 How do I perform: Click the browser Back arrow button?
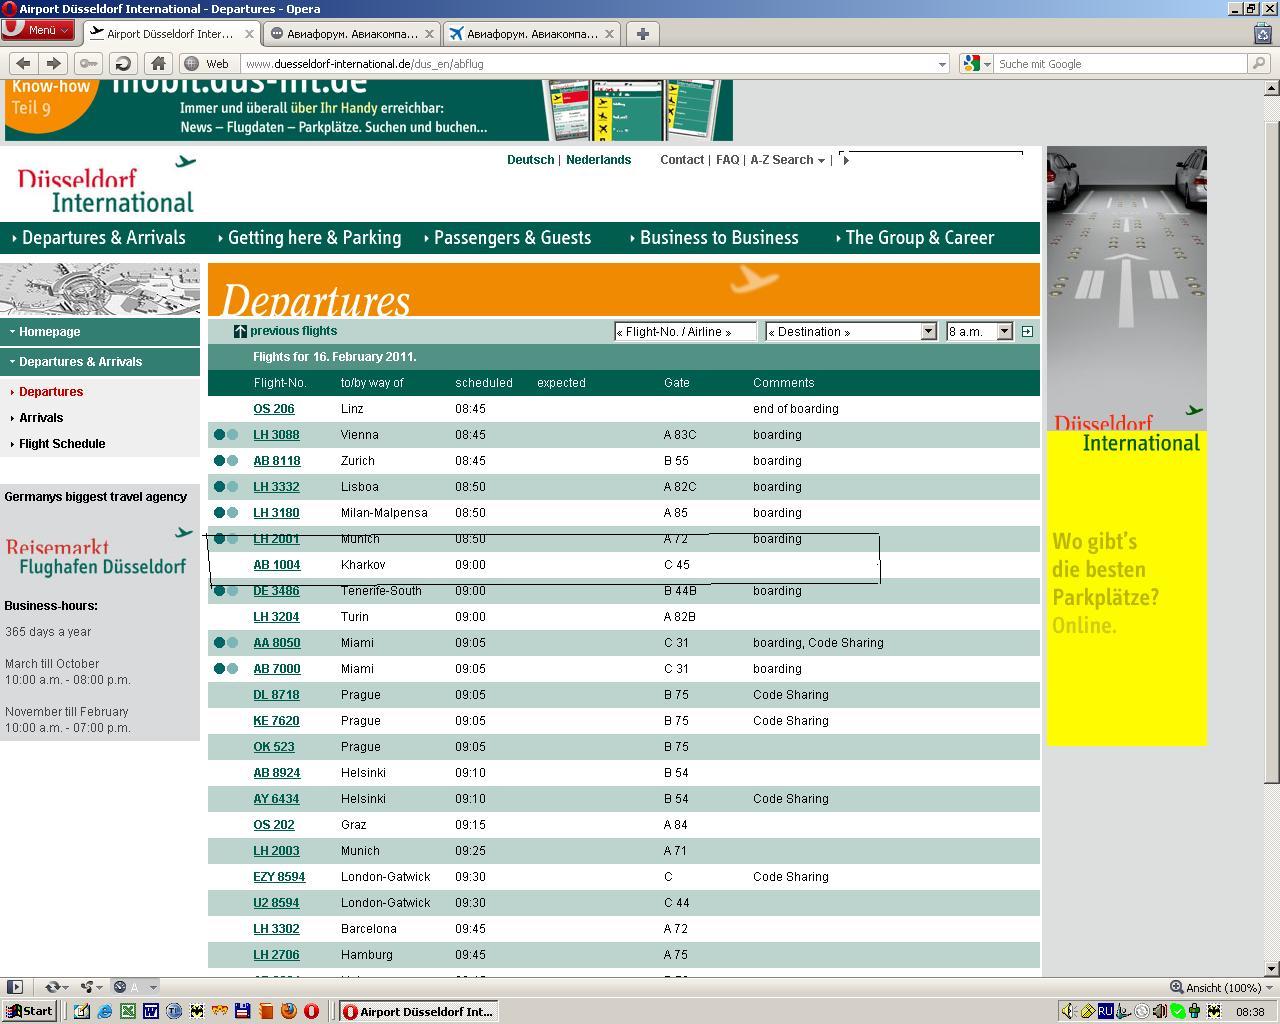pos(23,63)
